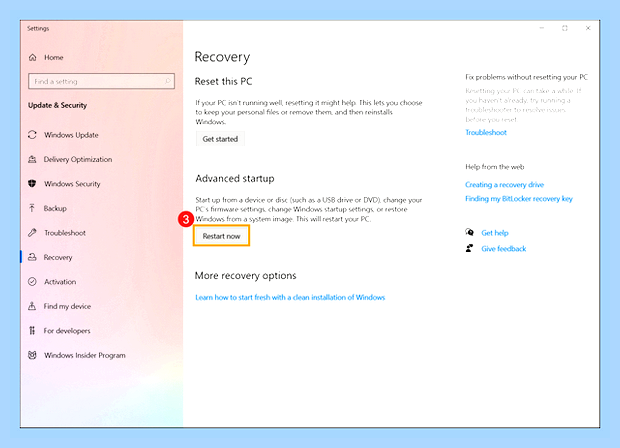Click the Troubleshoot wrench icon
The image size is (620, 448).
tap(32, 233)
